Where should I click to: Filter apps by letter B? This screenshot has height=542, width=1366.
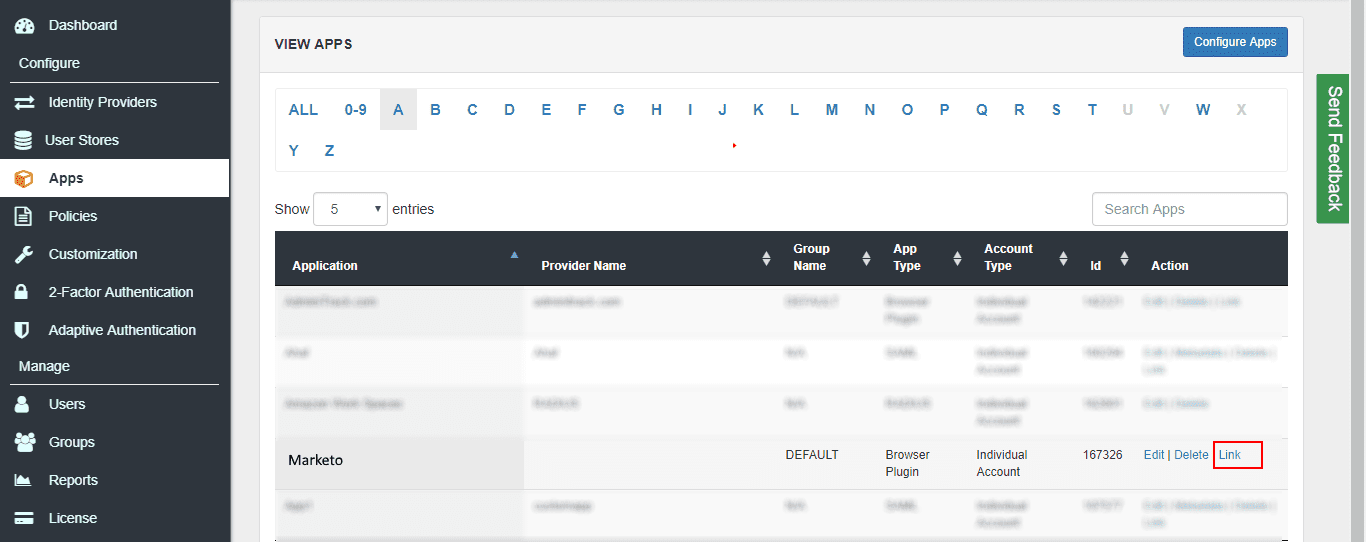click(x=435, y=110)
